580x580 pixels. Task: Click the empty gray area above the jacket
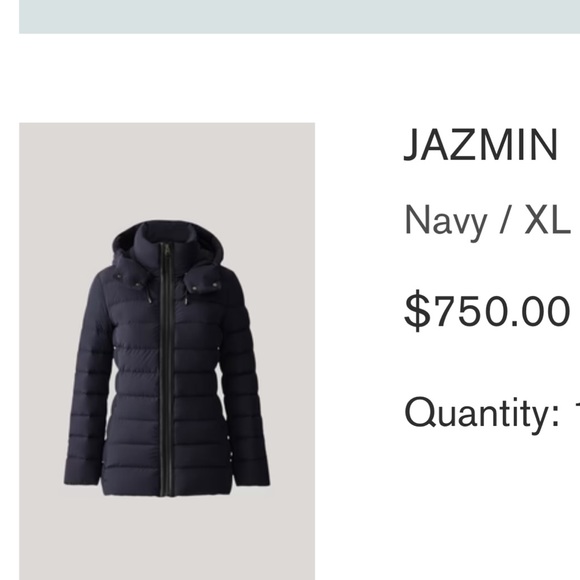167,170
